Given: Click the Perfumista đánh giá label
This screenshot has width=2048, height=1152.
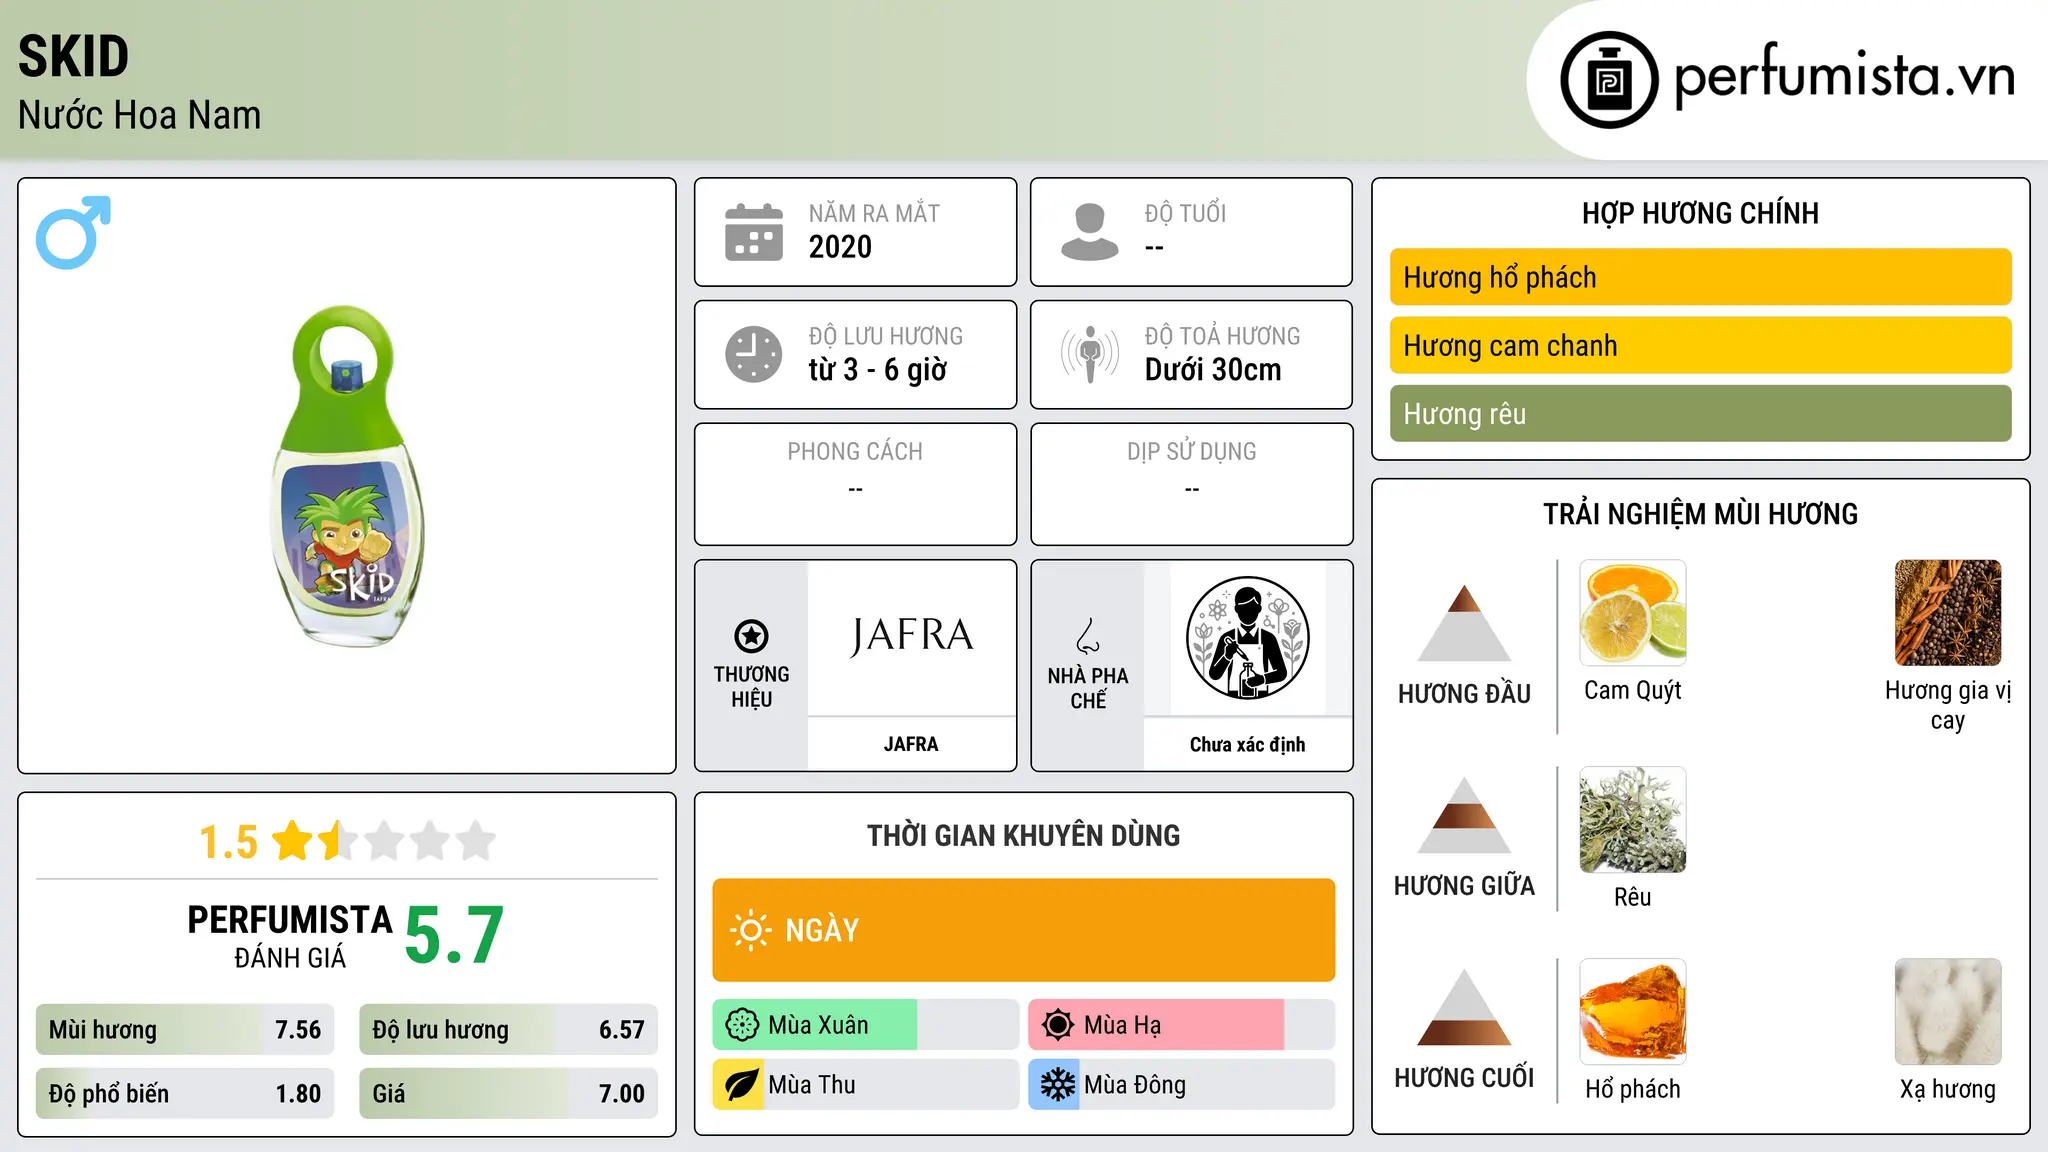Looking at the screenshot, I should click(x=290, y=936).
